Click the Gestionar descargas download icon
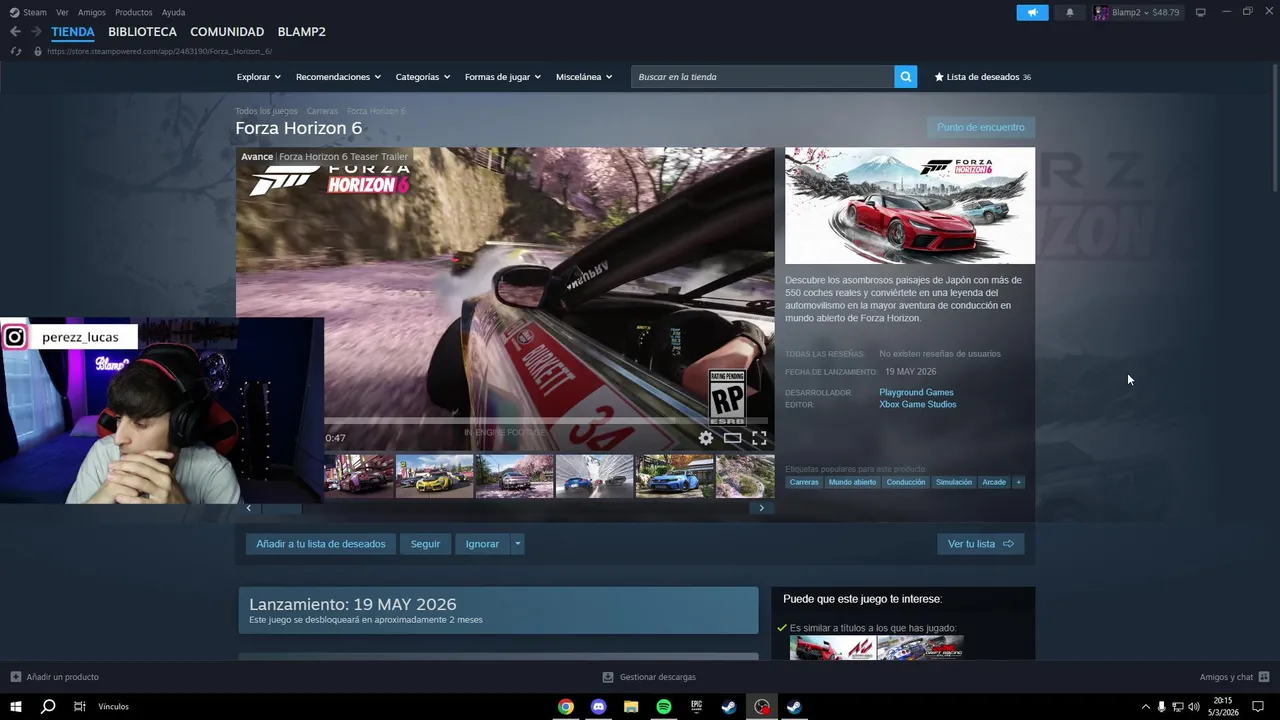The height and width of the screenshot is (720, 1280). pos(608,677)
